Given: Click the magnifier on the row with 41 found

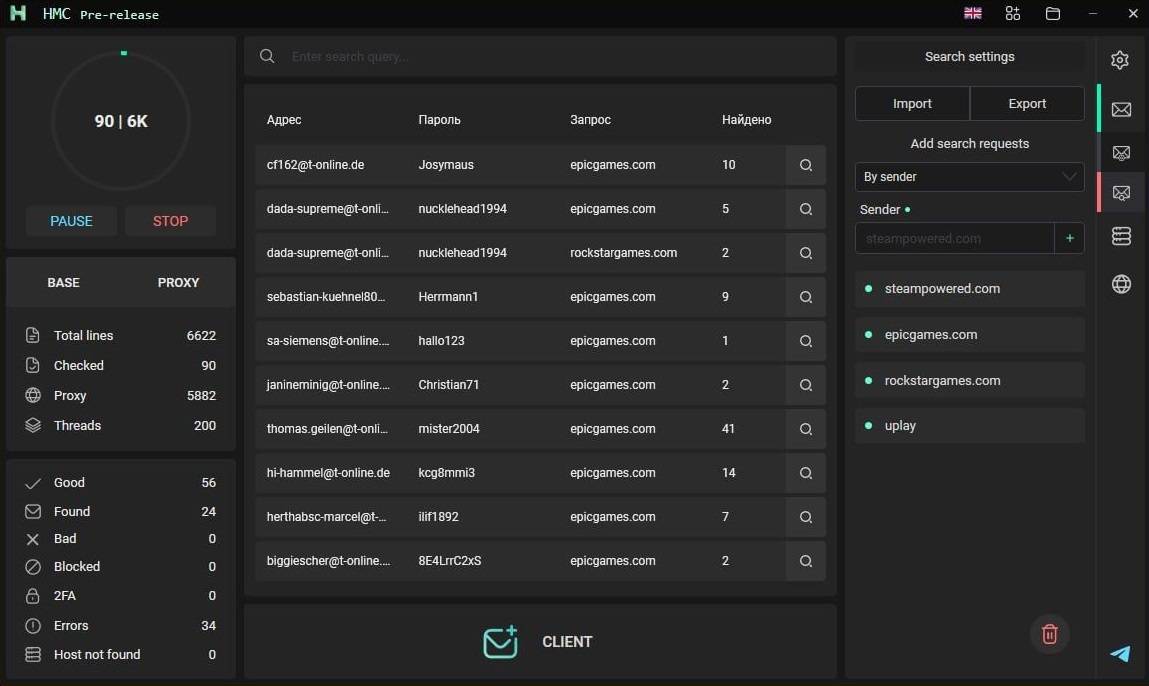Looking at the screenshot, I should (x=805, y=429).
